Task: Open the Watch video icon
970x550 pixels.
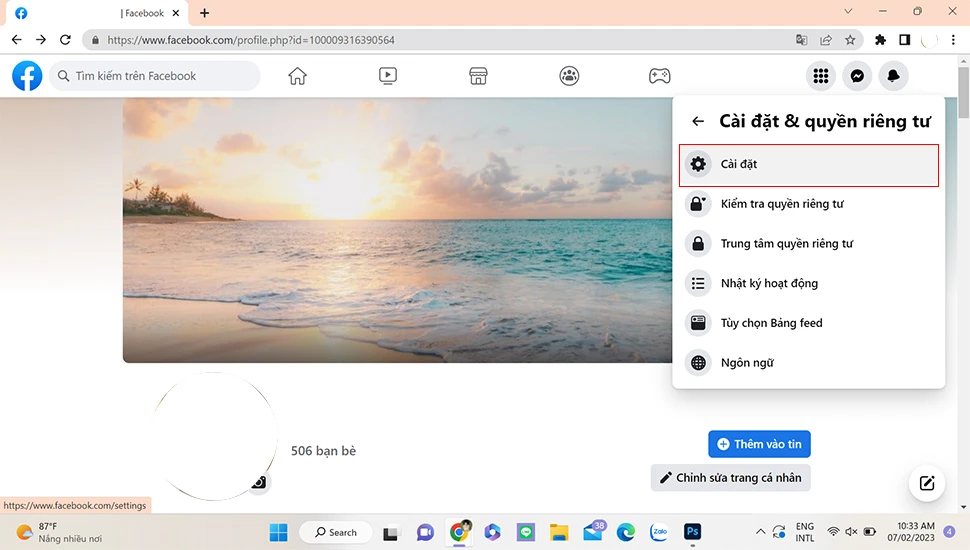Action: (388, 76)
